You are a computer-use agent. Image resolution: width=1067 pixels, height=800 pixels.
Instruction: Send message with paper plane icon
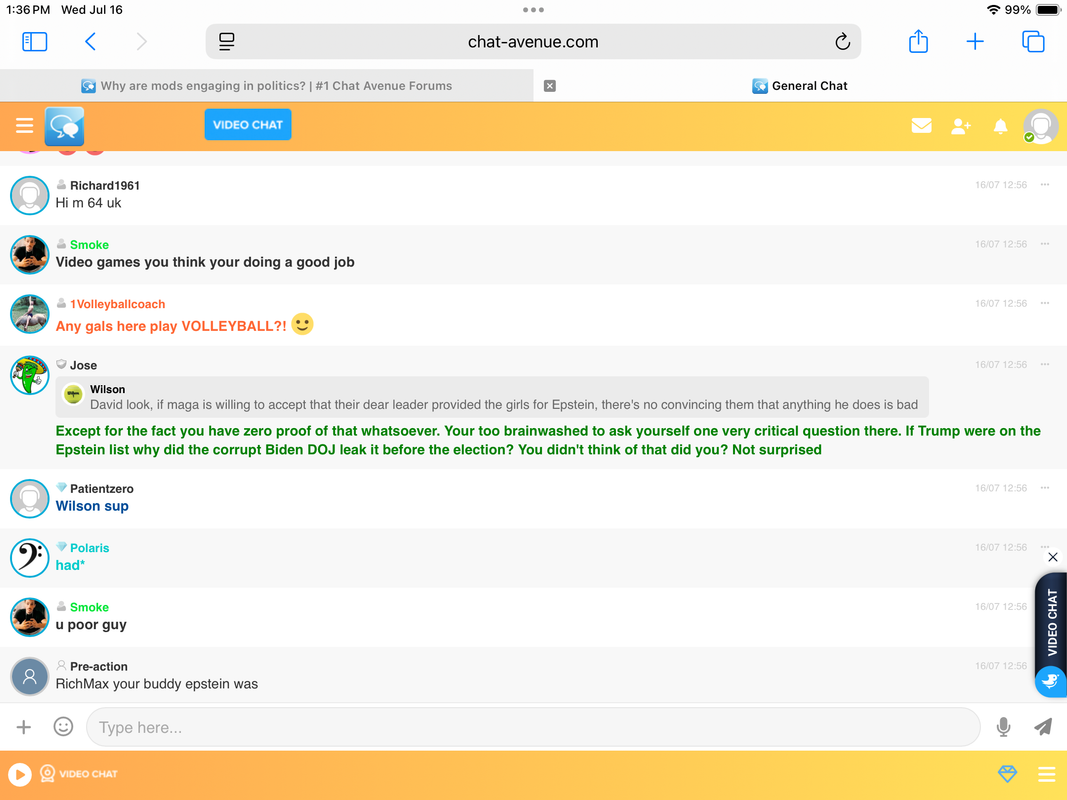1043,727
